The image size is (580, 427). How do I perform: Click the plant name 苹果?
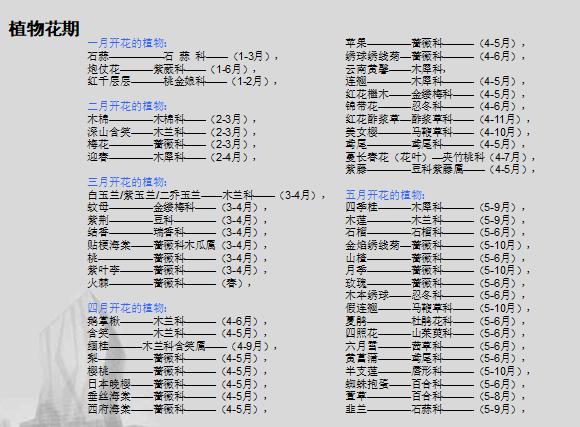pyautogui.click(x=356, y=43)
